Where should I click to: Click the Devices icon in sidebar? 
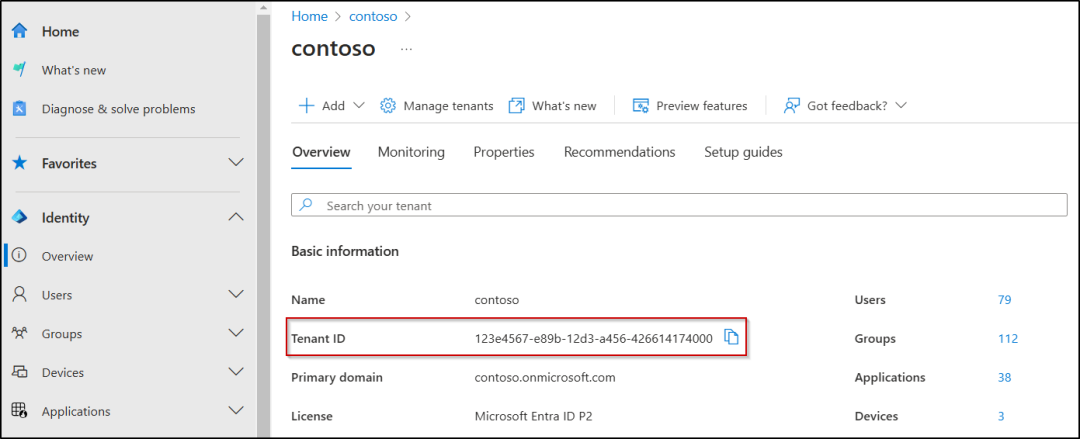point(19,372)
